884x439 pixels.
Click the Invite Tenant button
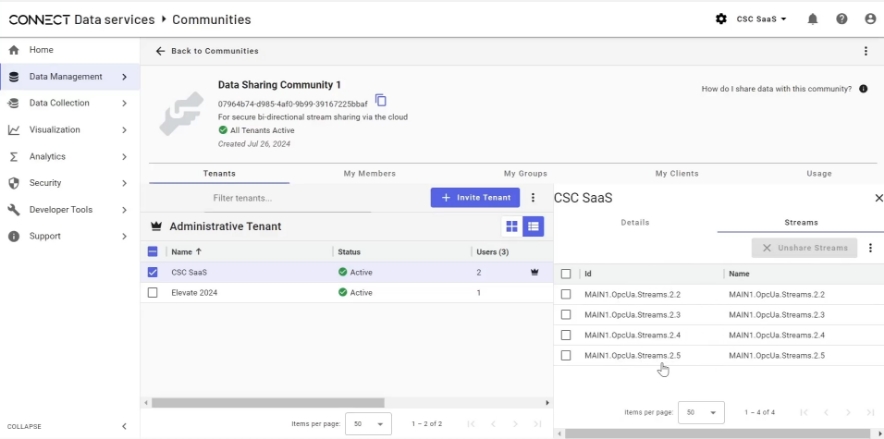coord(475,198)
